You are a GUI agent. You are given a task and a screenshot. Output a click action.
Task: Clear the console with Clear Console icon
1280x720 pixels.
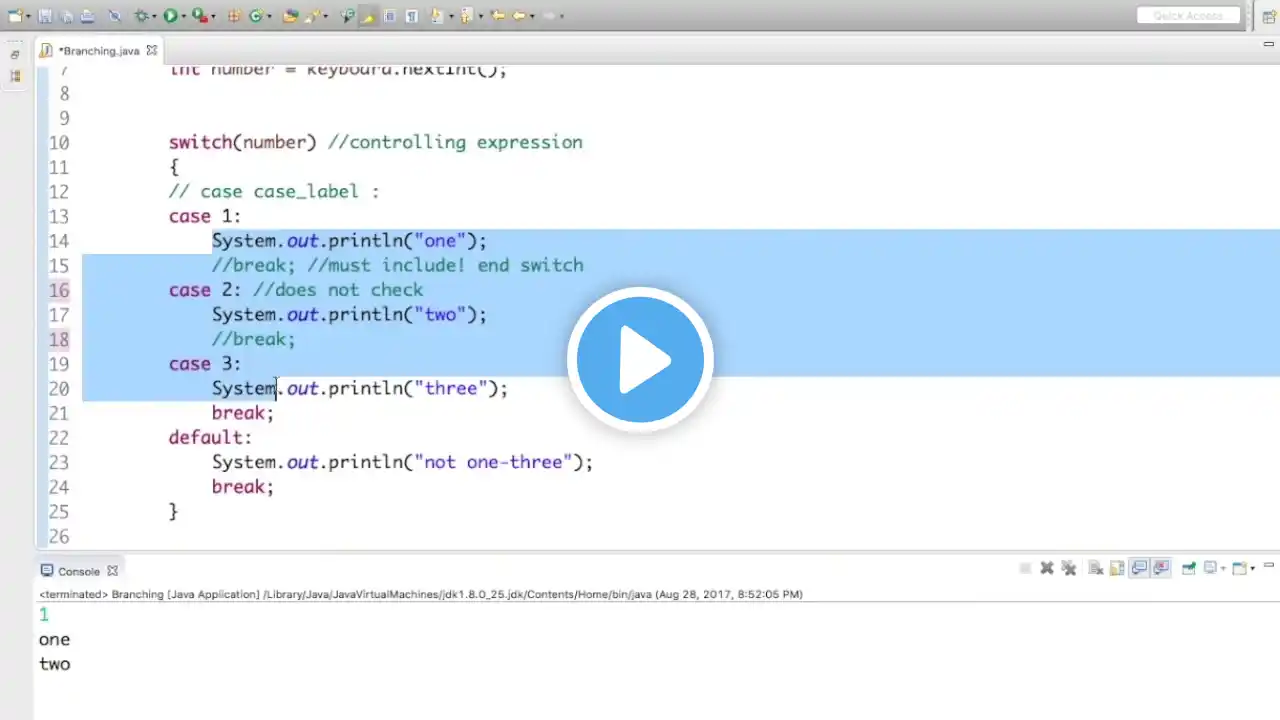[1096, 568]
